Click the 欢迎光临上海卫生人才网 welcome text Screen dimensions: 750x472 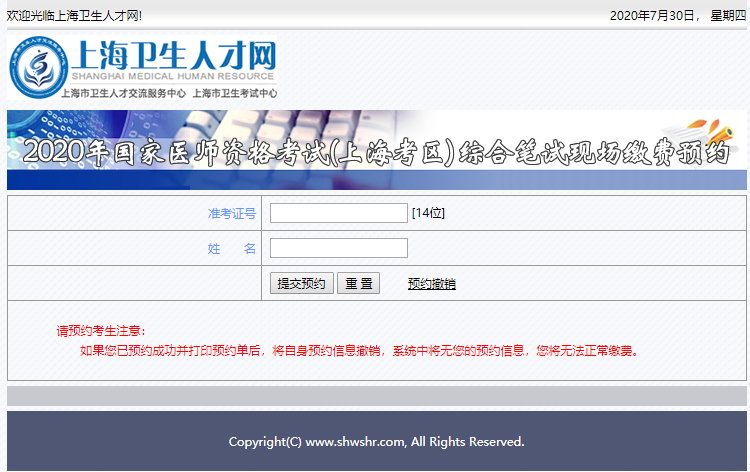point(75,15)
